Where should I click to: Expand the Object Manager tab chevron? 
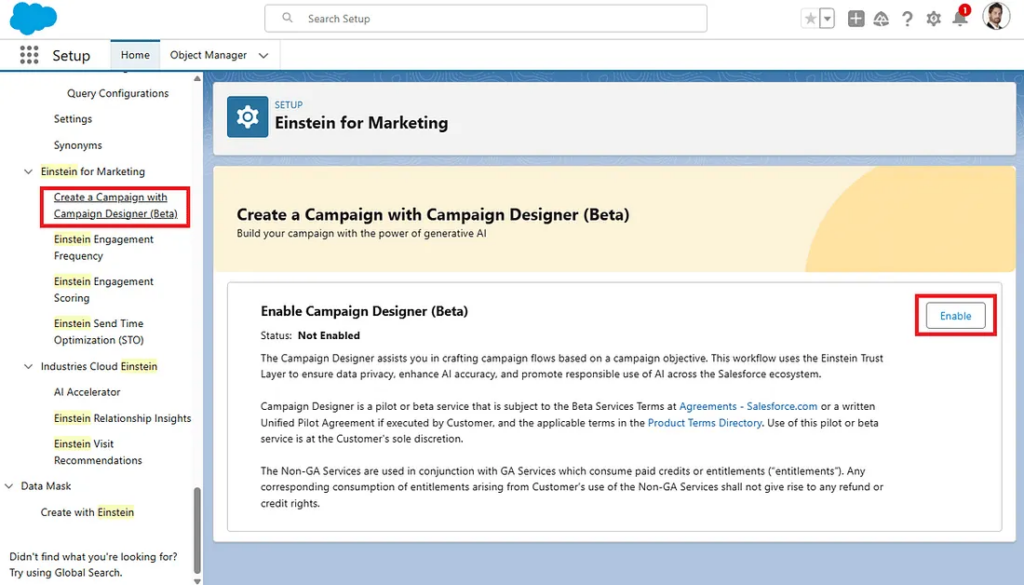pos(263,55)
